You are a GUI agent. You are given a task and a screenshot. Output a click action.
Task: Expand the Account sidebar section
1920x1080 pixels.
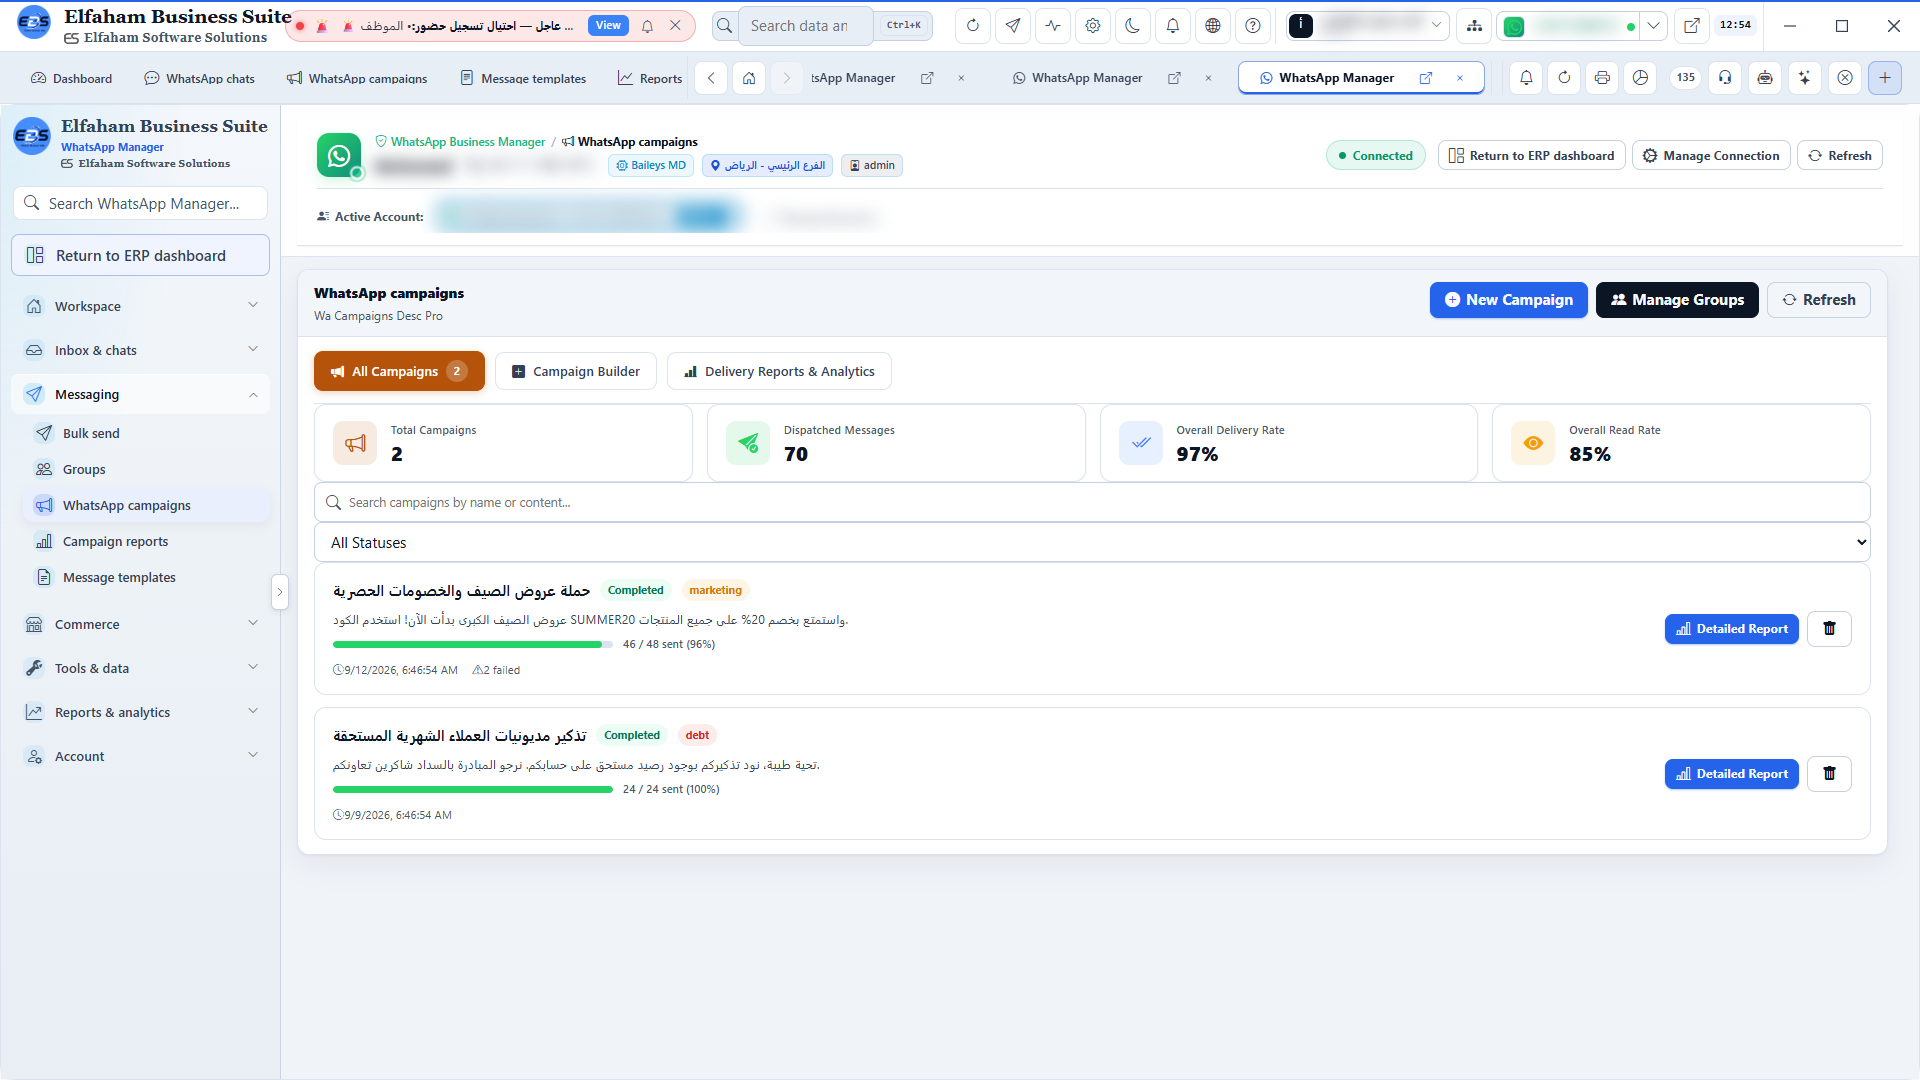141,756
